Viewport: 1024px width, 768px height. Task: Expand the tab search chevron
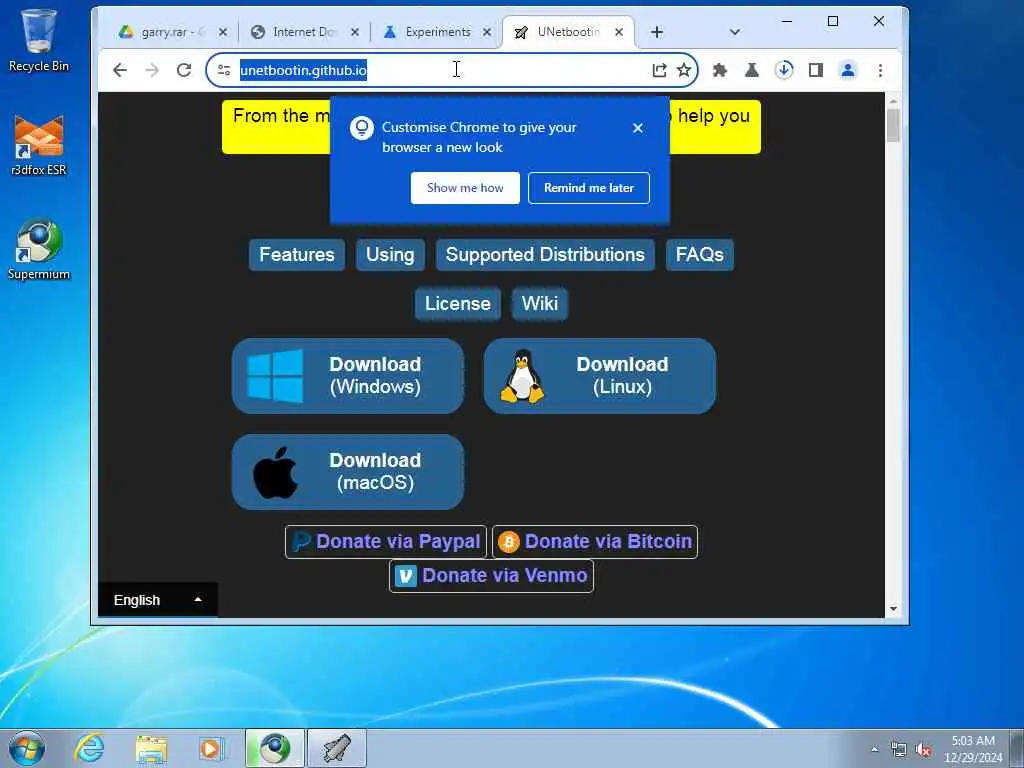pos(735,32)
